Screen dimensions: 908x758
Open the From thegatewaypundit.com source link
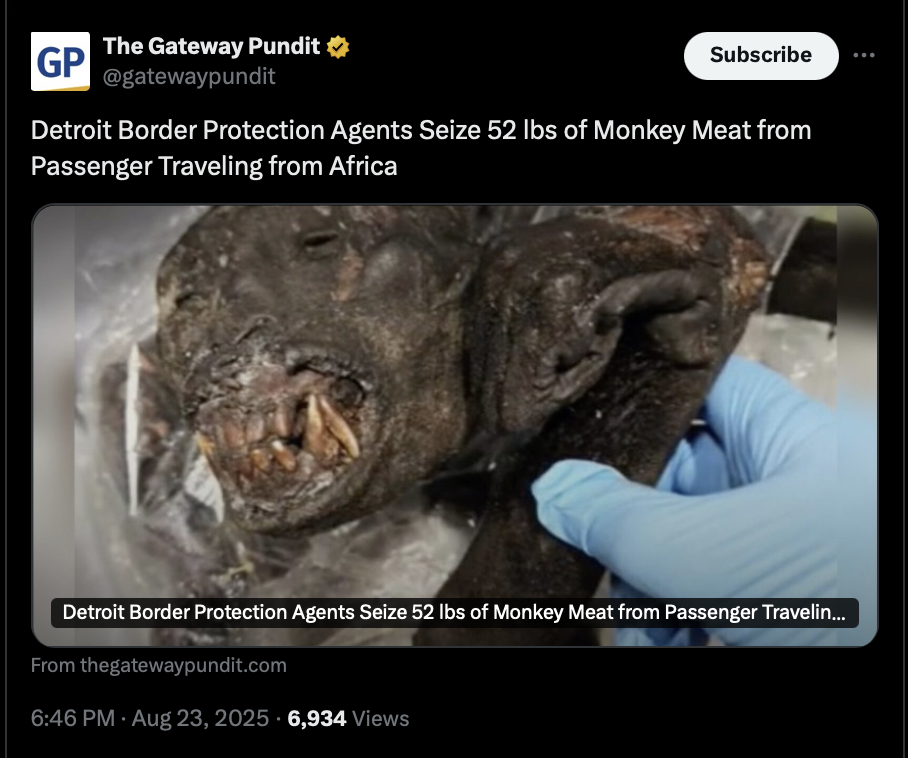point(159,665)
